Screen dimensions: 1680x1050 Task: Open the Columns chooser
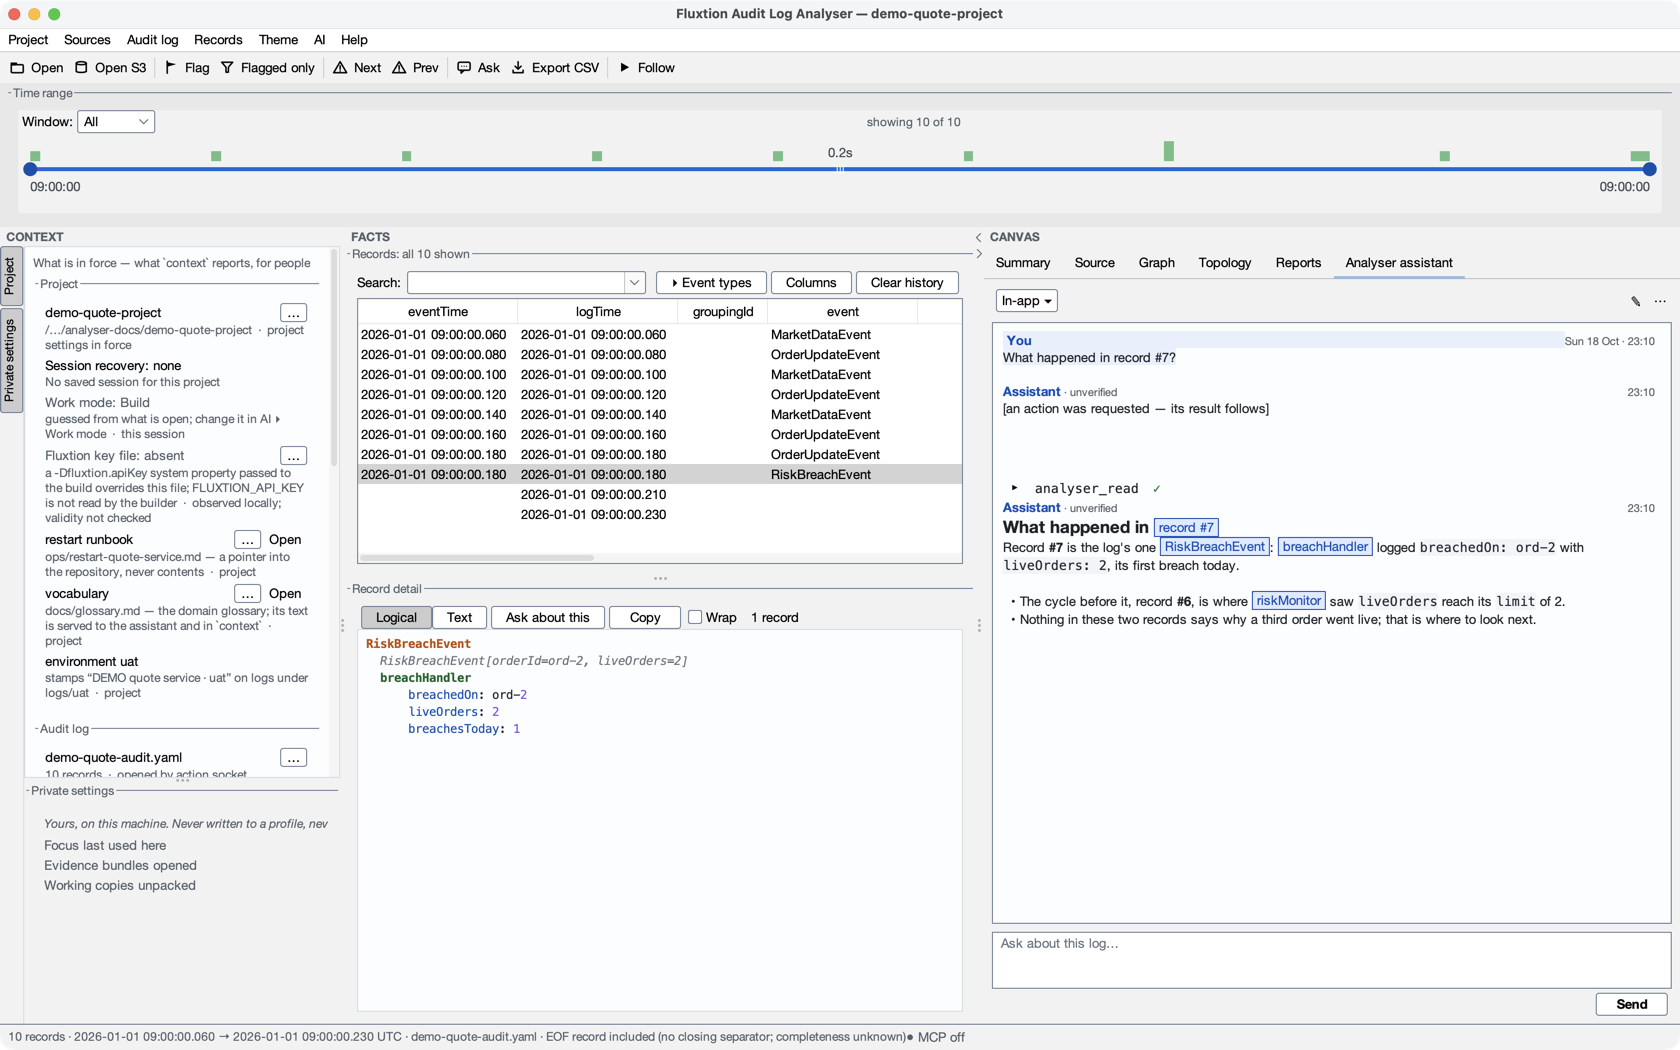(811, 283)
